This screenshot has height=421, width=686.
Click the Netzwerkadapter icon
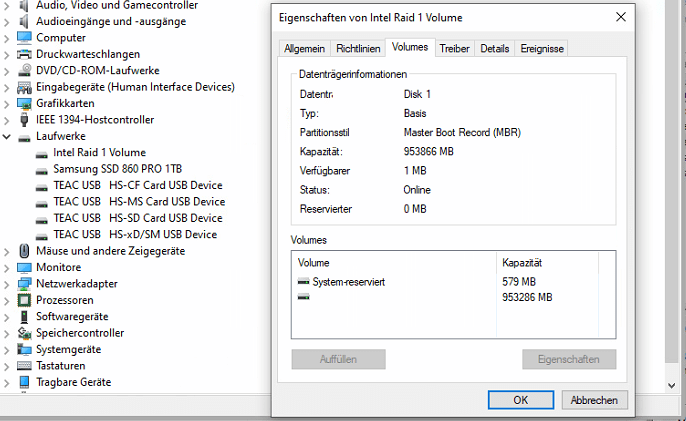pyautogui.click(x=24, y=284)
